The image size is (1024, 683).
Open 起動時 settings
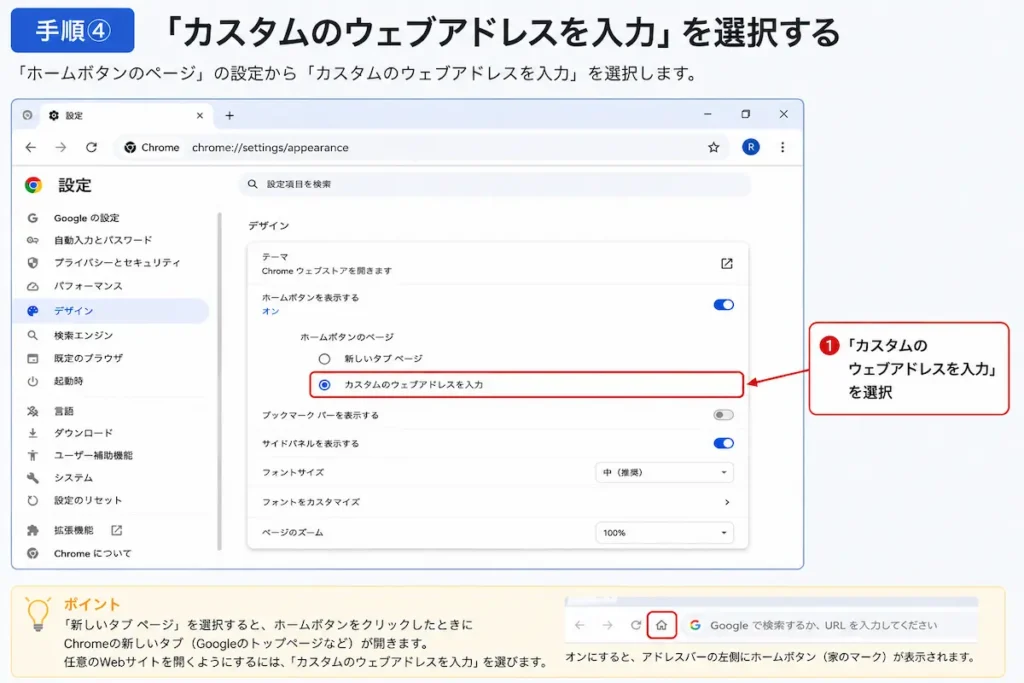click(x=69, y=381)
